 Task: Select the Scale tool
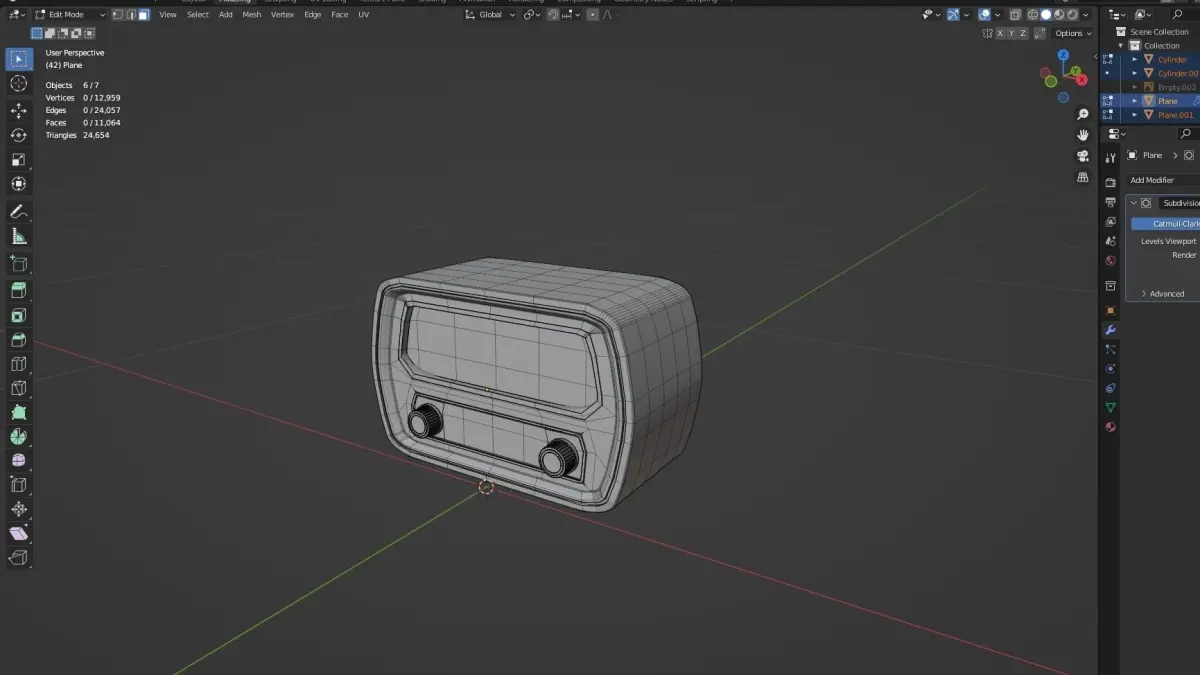point(18,160)
